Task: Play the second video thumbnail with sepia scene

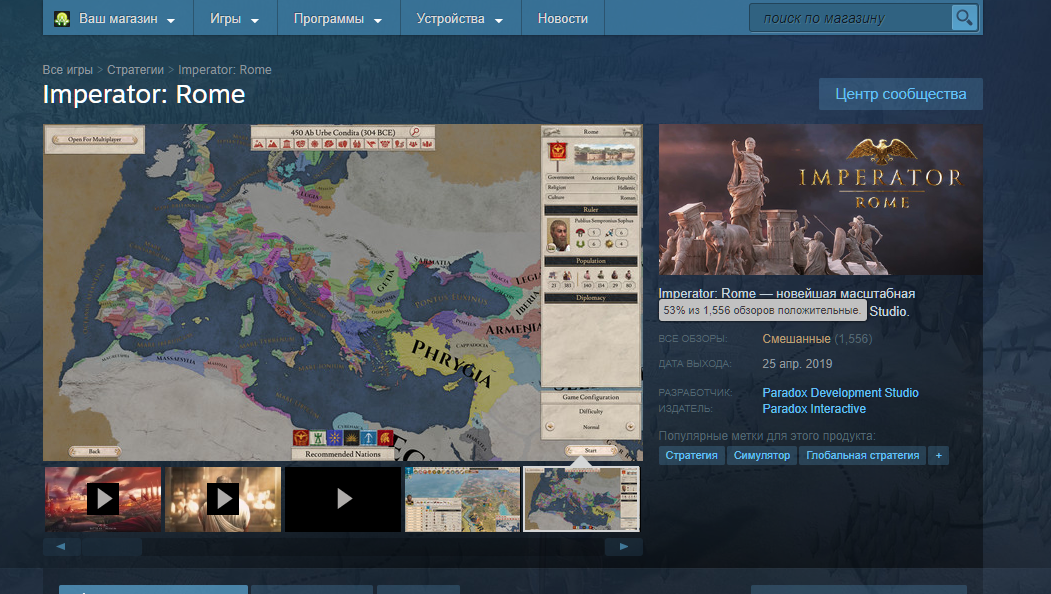Action: click(223, 499)
